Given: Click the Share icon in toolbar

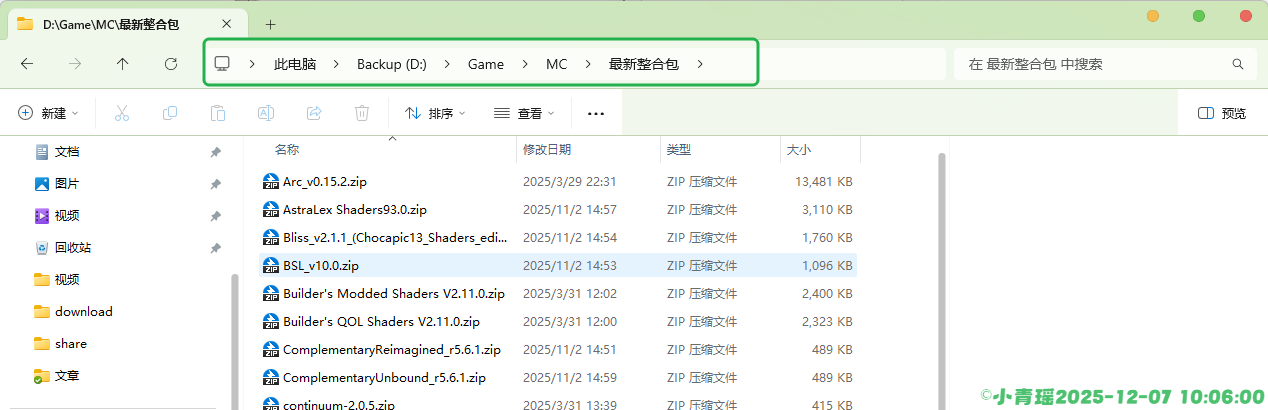Looking at the screenshot, I should click(314, 113).
